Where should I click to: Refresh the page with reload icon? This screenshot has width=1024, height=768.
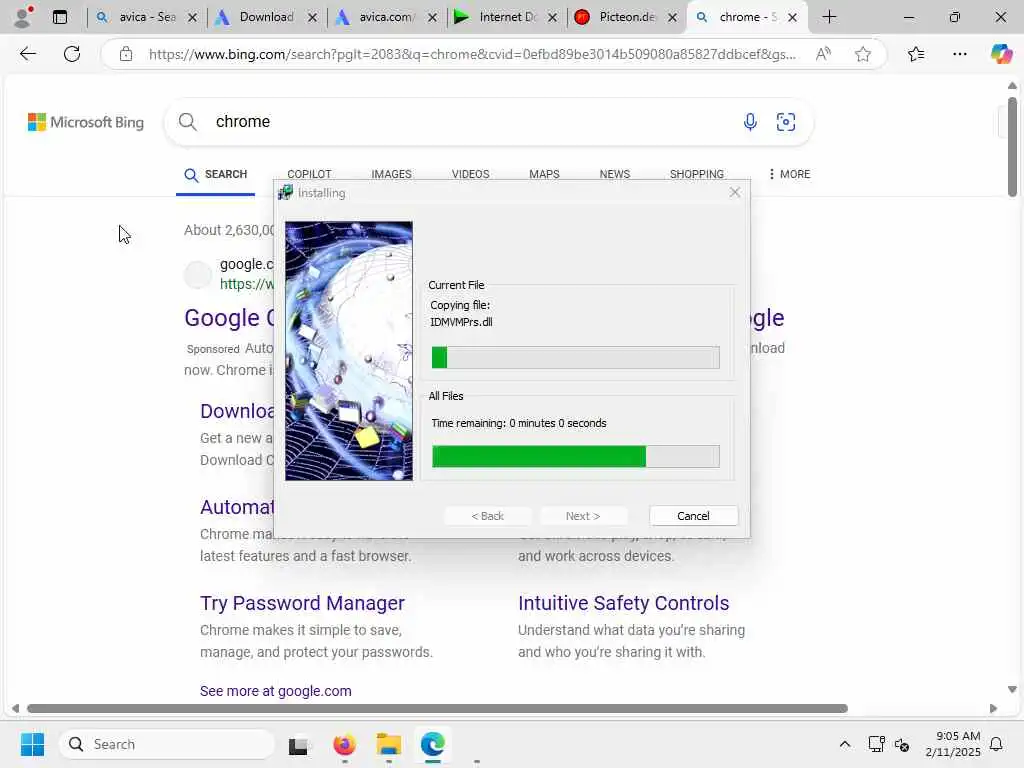point(72,54)
